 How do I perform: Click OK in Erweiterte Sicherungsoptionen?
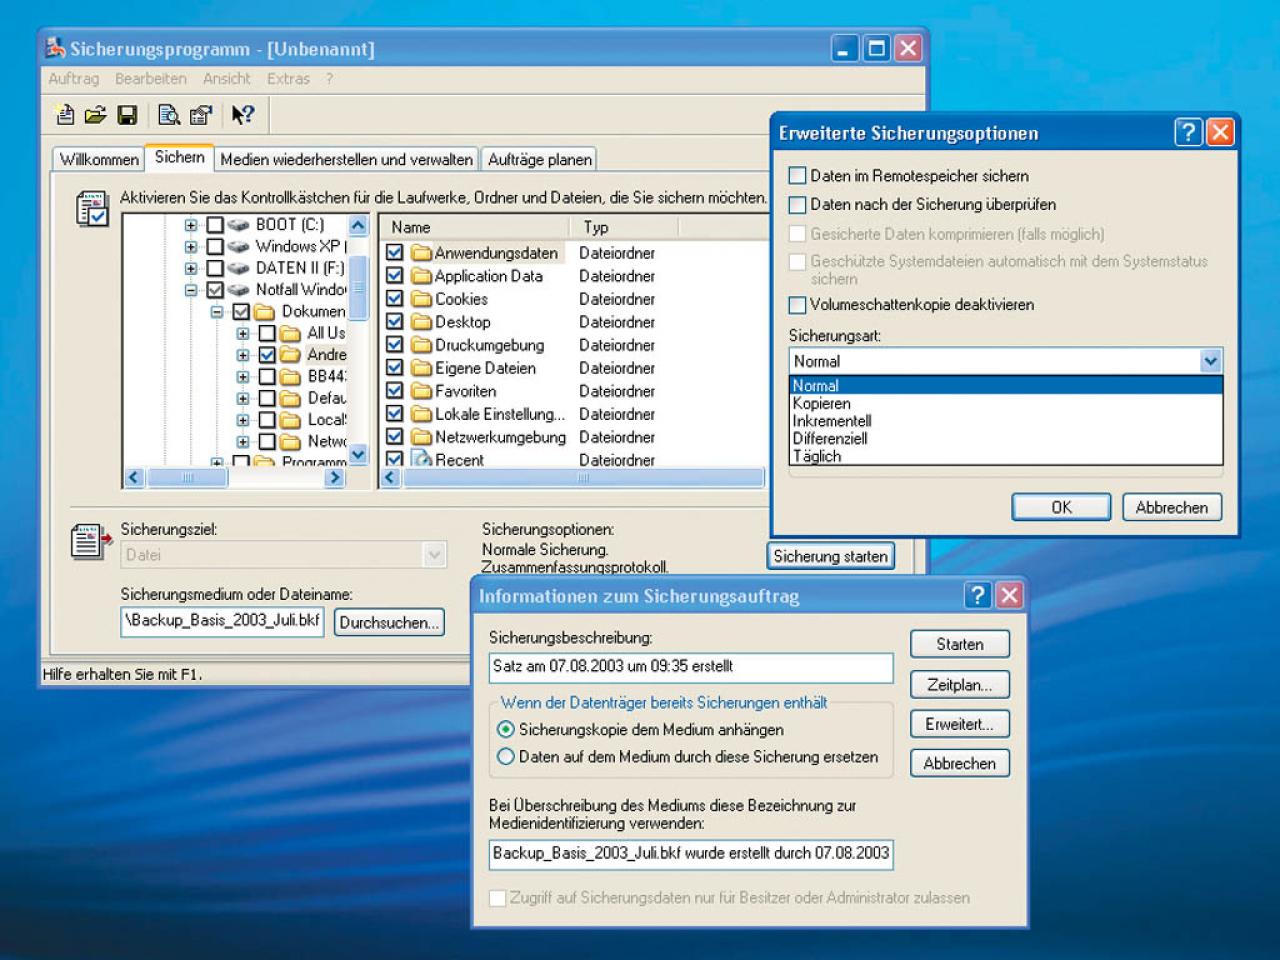[1061, 508]
